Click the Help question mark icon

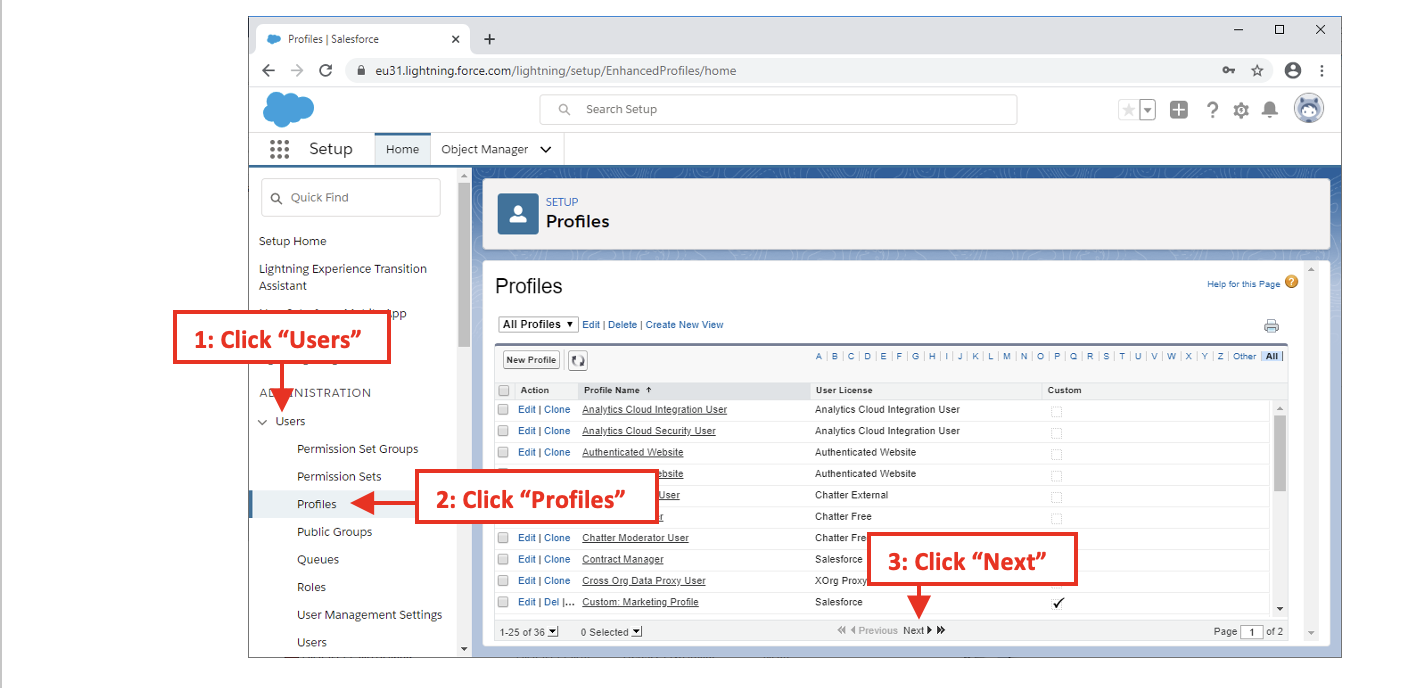pyautogui.click(x=1212, y=110)
